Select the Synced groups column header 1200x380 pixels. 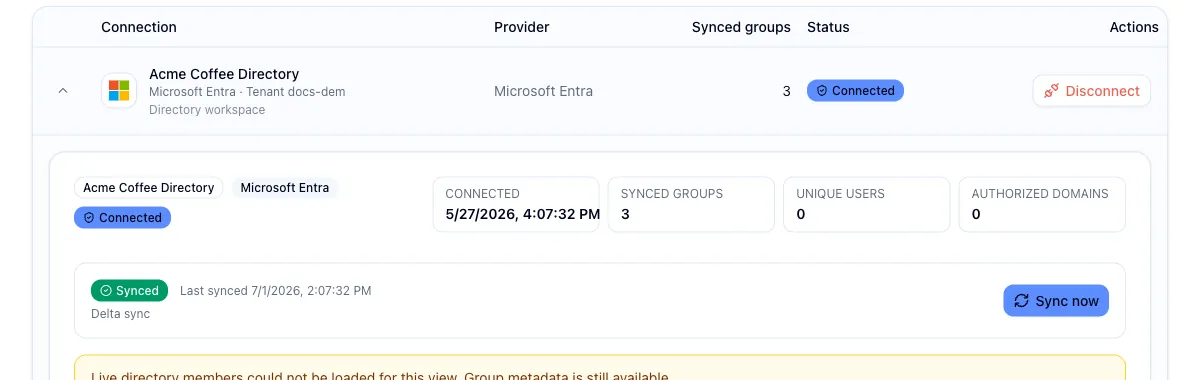click(x=741, y=27)
